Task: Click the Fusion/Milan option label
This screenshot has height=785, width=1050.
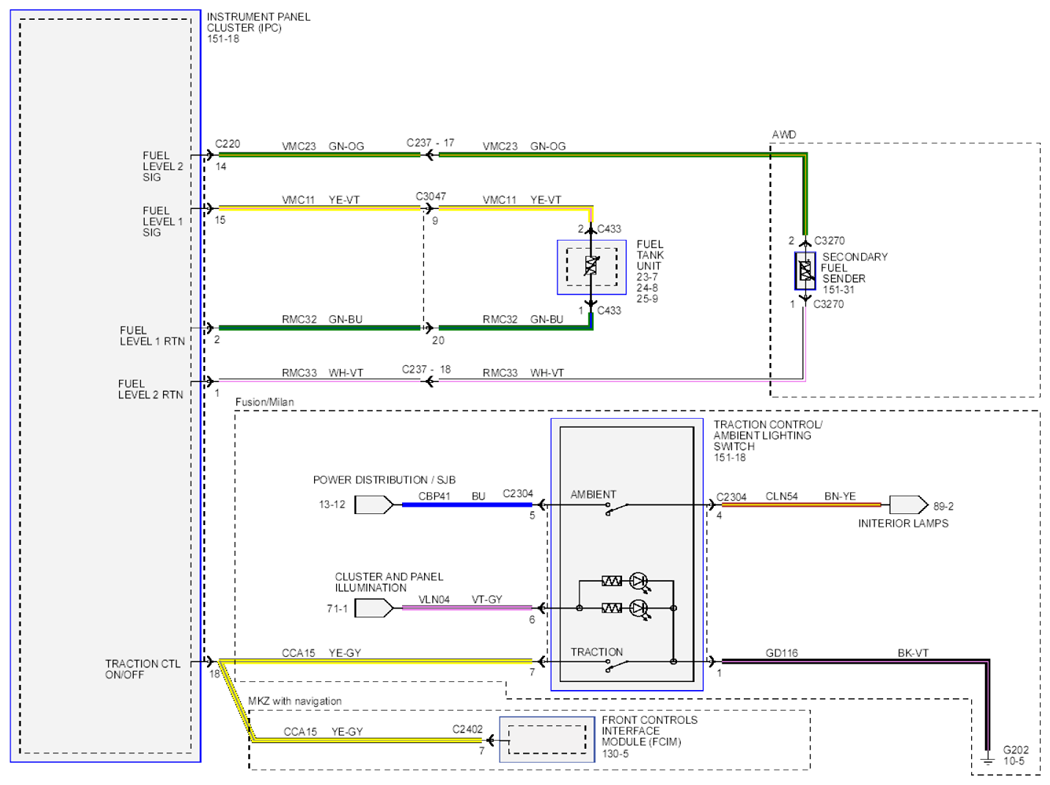Action: point(265,402)
